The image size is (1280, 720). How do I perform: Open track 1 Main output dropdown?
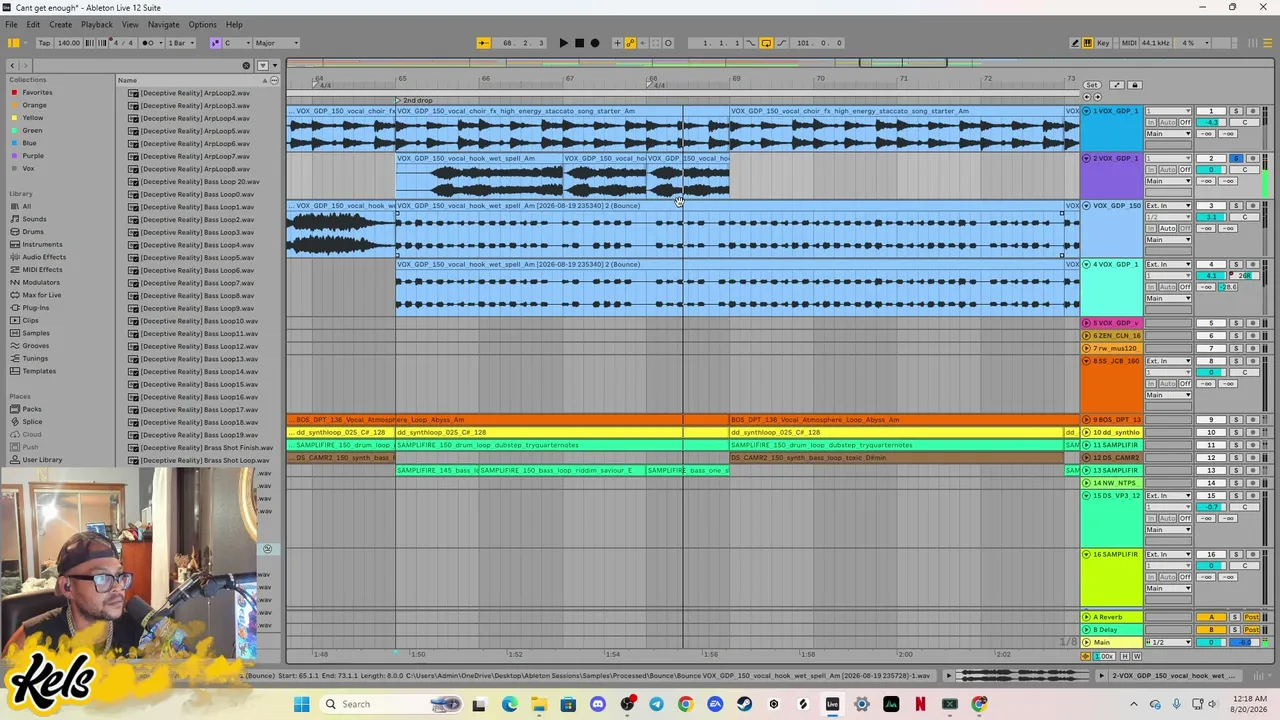click(1168, 134)
